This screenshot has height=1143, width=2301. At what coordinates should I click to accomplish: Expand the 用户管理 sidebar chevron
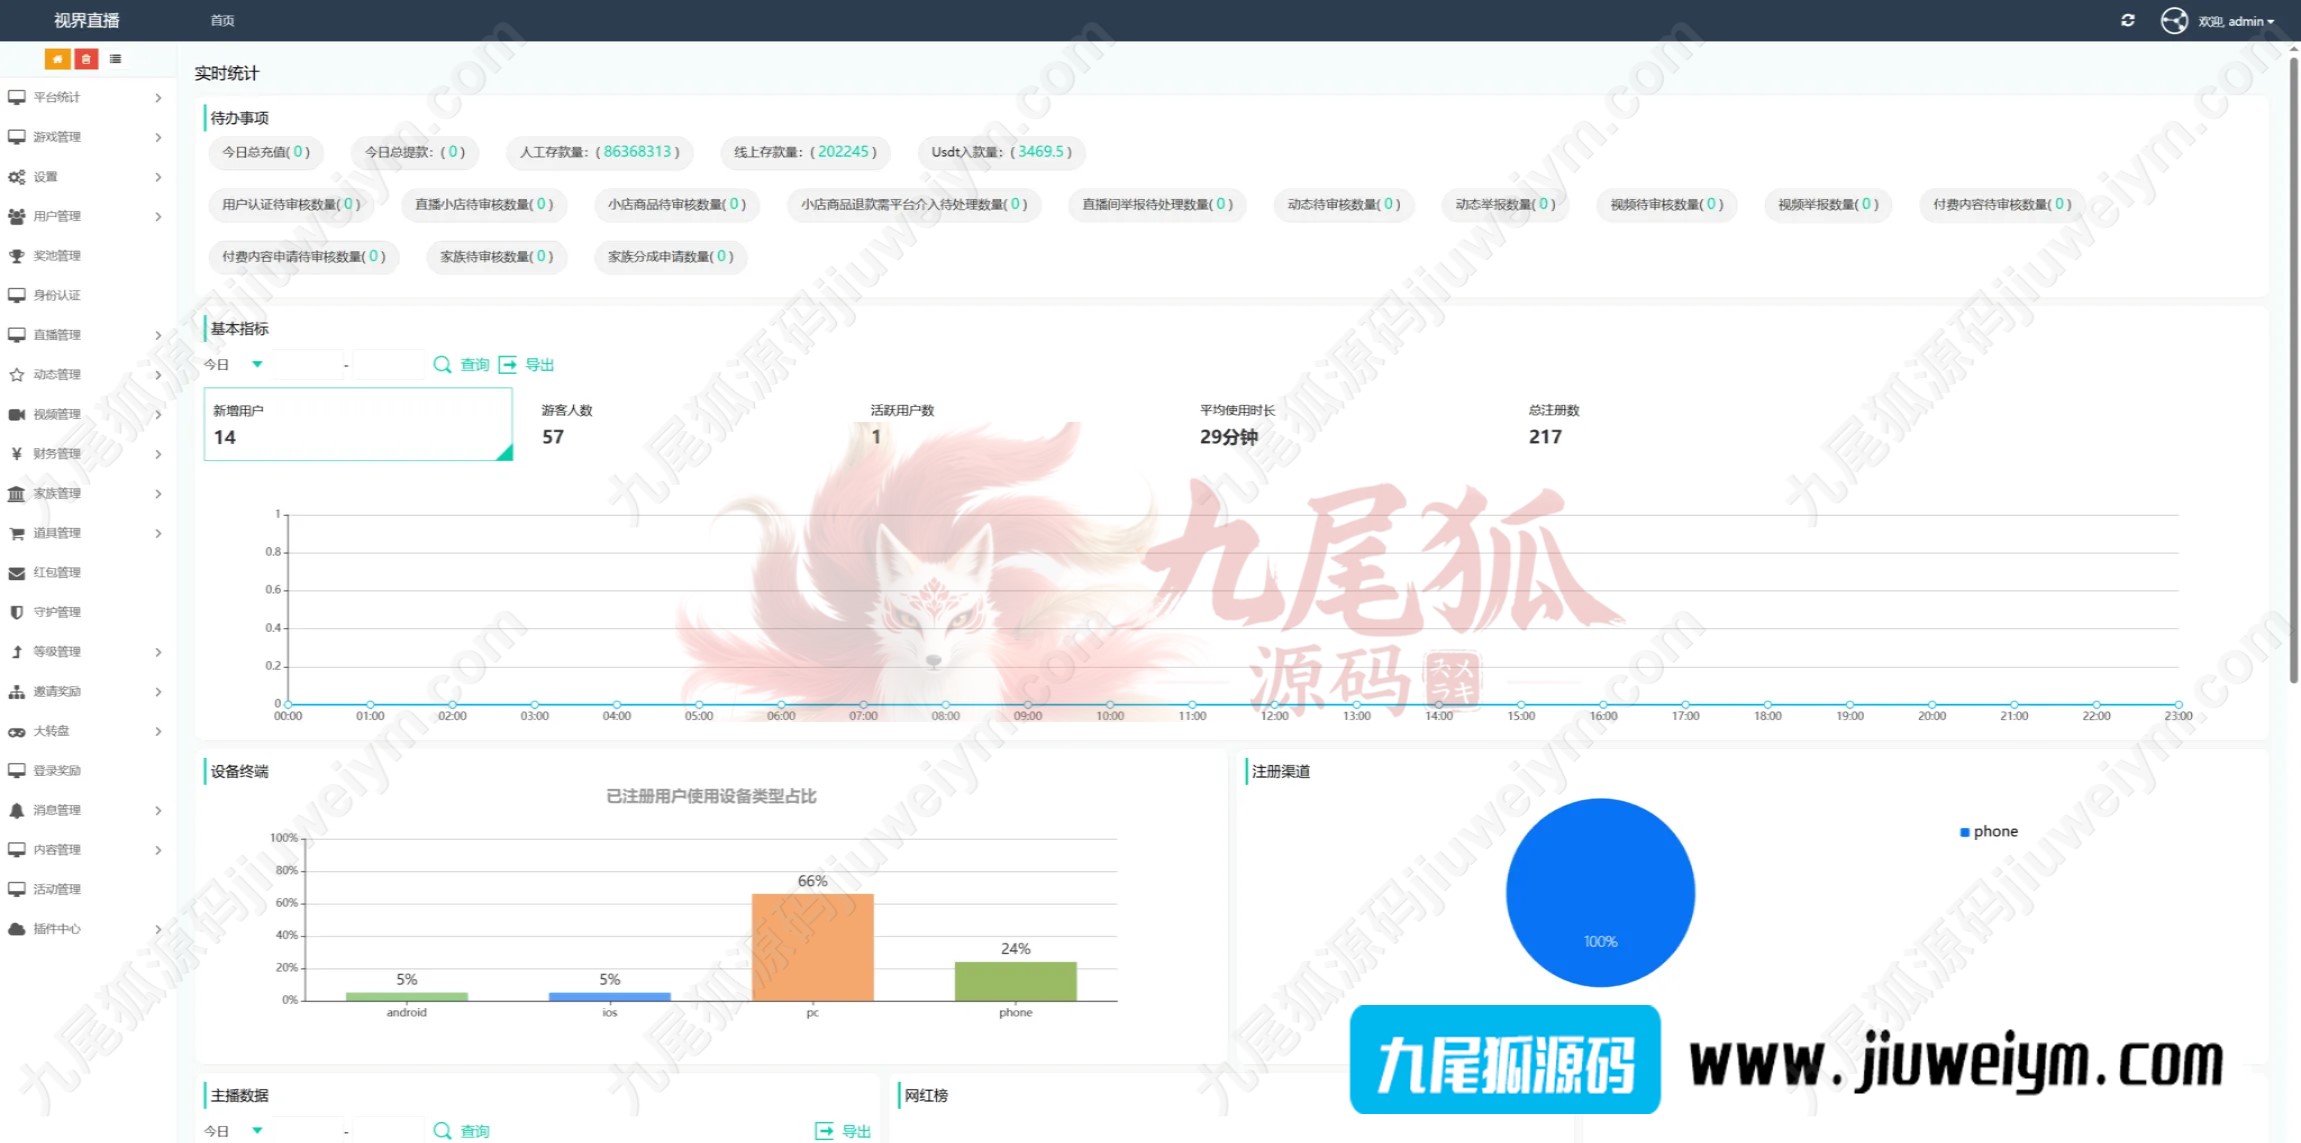[x=158, y=217]
